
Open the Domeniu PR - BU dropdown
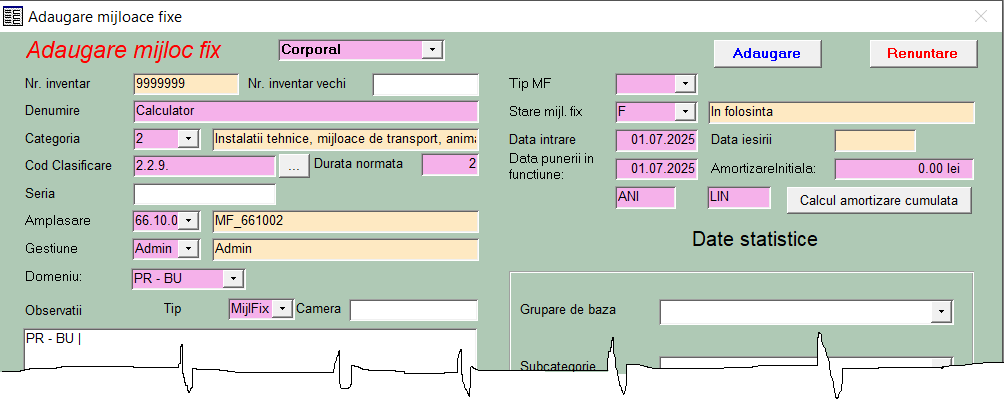tap(232, 279)
